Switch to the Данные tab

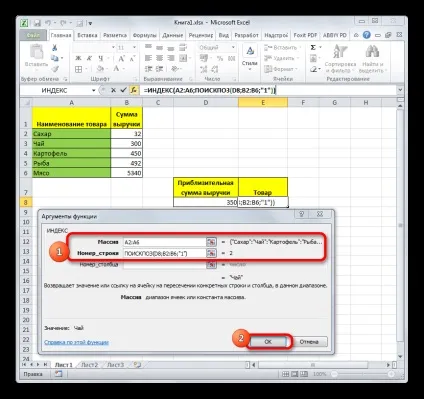(173, 35)
